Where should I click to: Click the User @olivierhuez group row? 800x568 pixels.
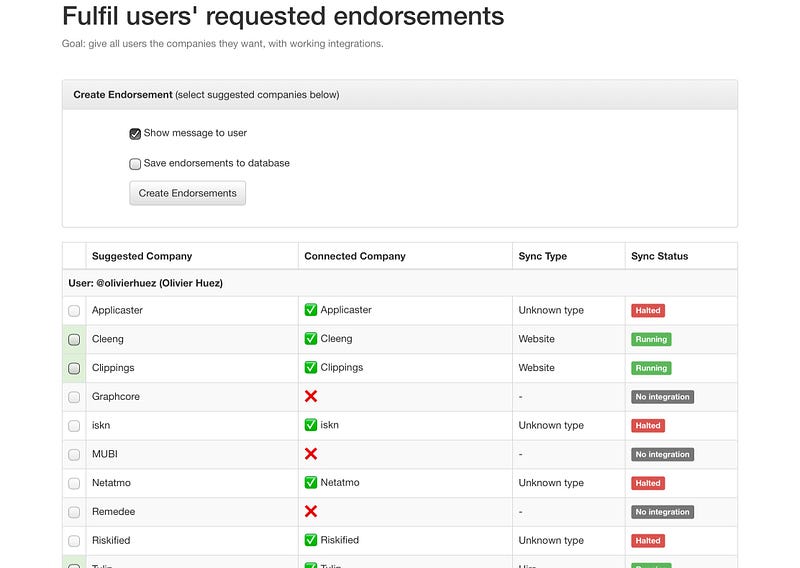coord(399,283)
